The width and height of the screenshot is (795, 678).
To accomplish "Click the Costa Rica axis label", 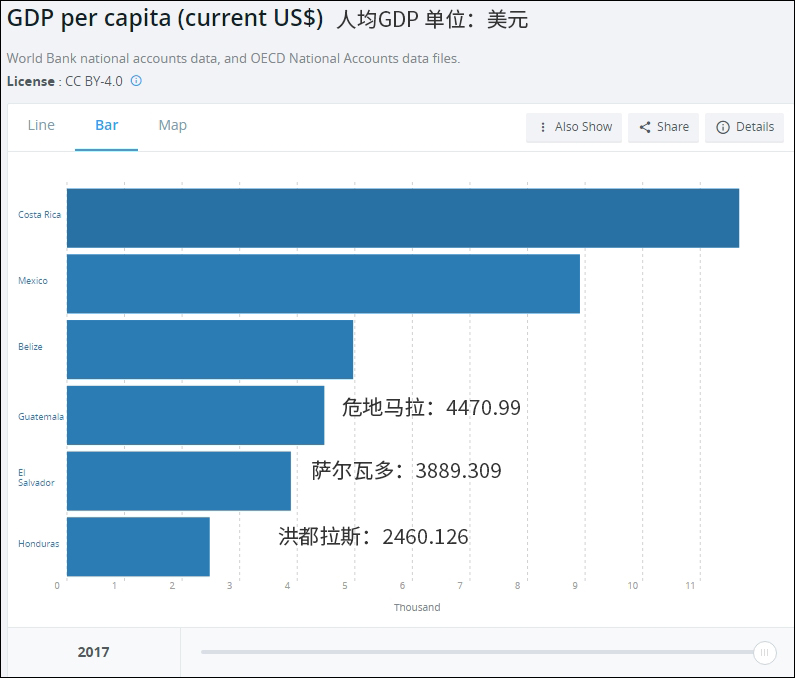I will [x=40, y=215].
